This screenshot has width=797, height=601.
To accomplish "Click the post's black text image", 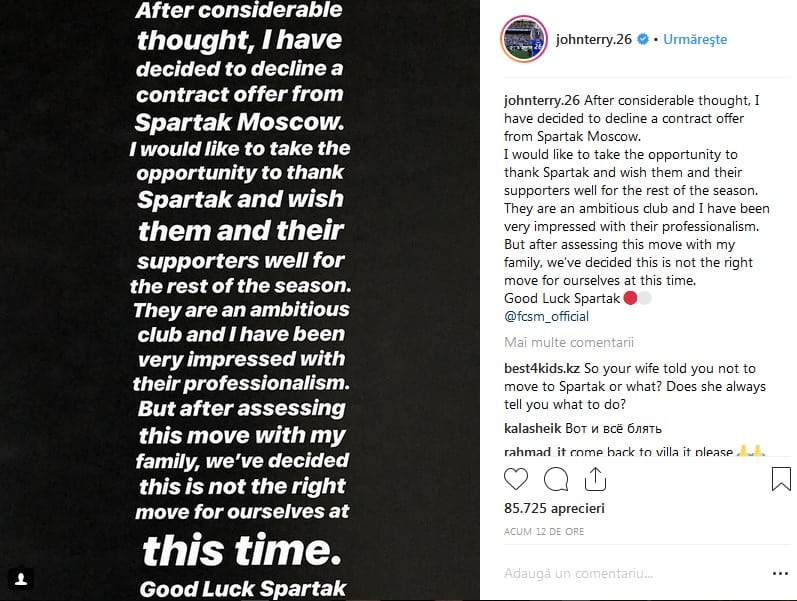I will point(240,300).
